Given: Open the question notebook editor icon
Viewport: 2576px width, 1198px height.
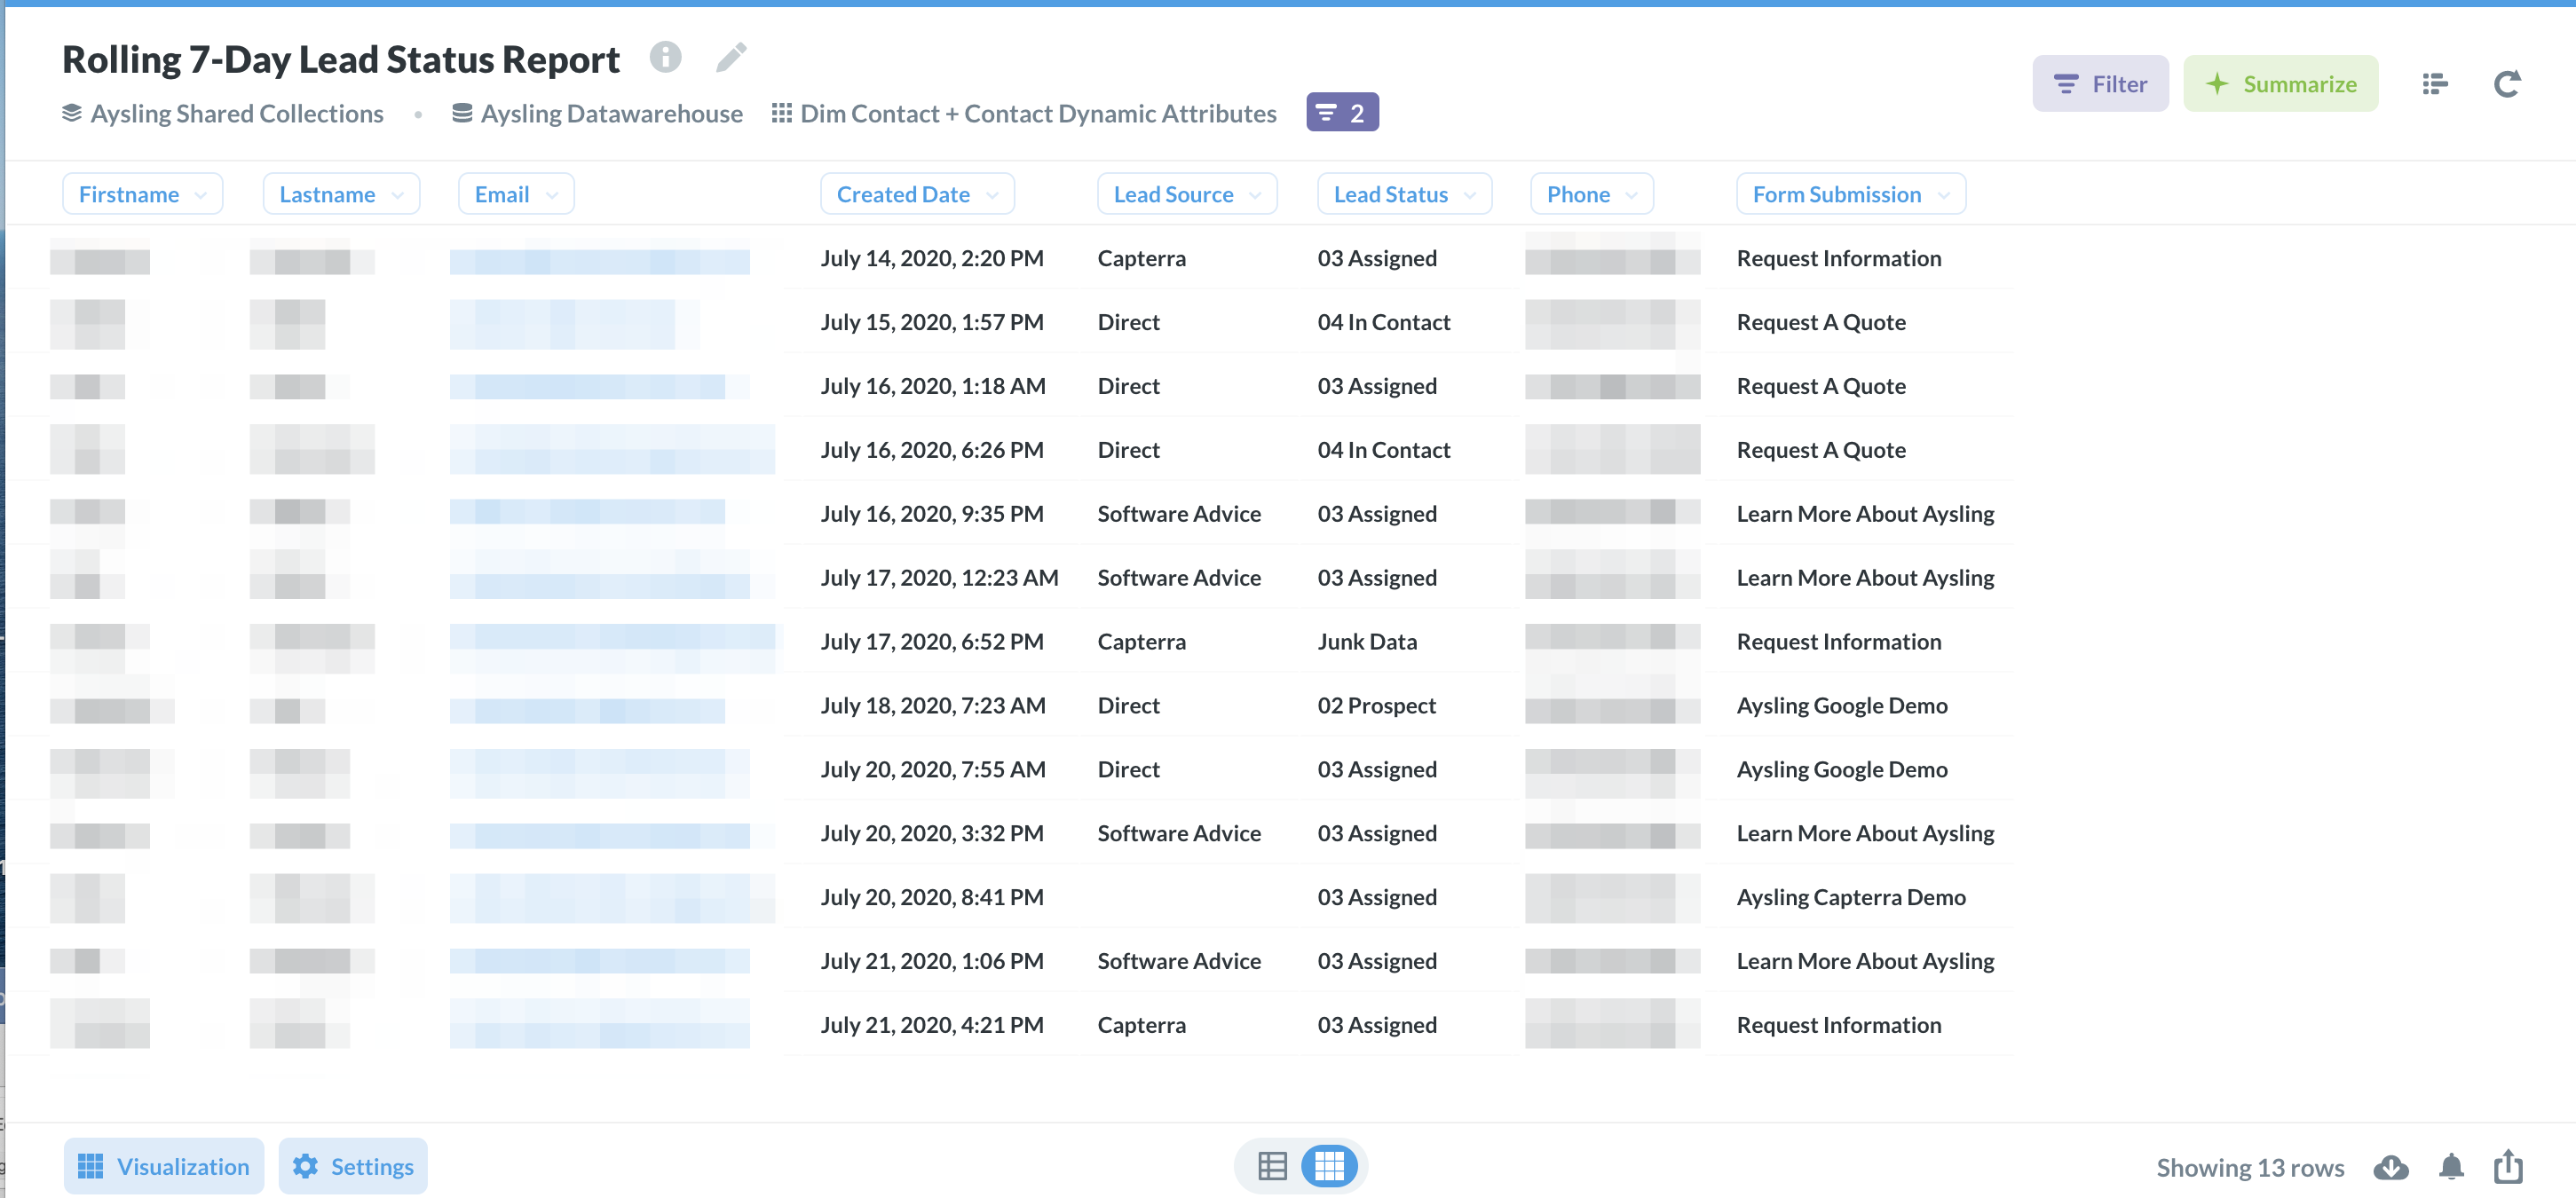Looking at the screenshot, I should tap(2434, 84).
